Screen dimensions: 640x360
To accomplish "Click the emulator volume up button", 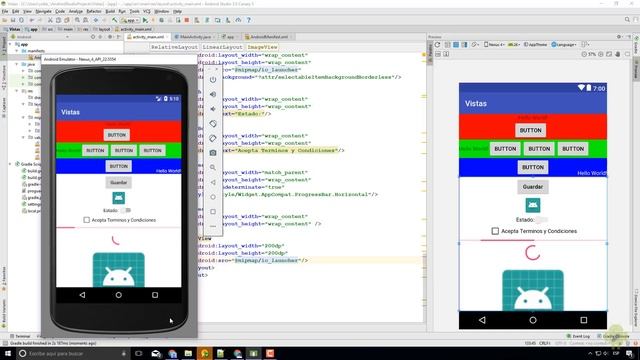I will [x=213, y=94].
